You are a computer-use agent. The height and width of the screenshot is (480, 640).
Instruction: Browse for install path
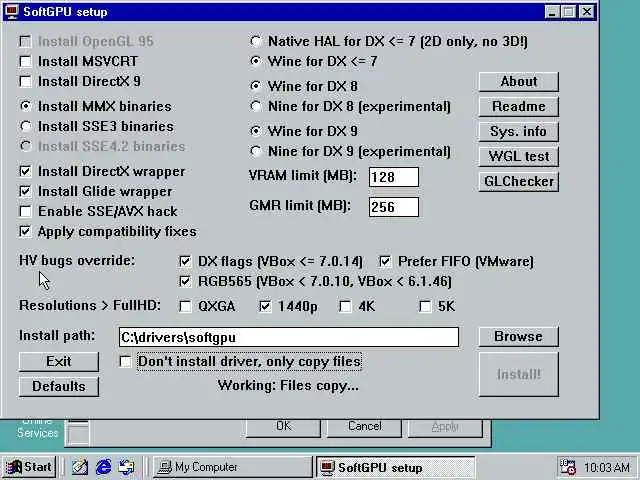[519, 337]
